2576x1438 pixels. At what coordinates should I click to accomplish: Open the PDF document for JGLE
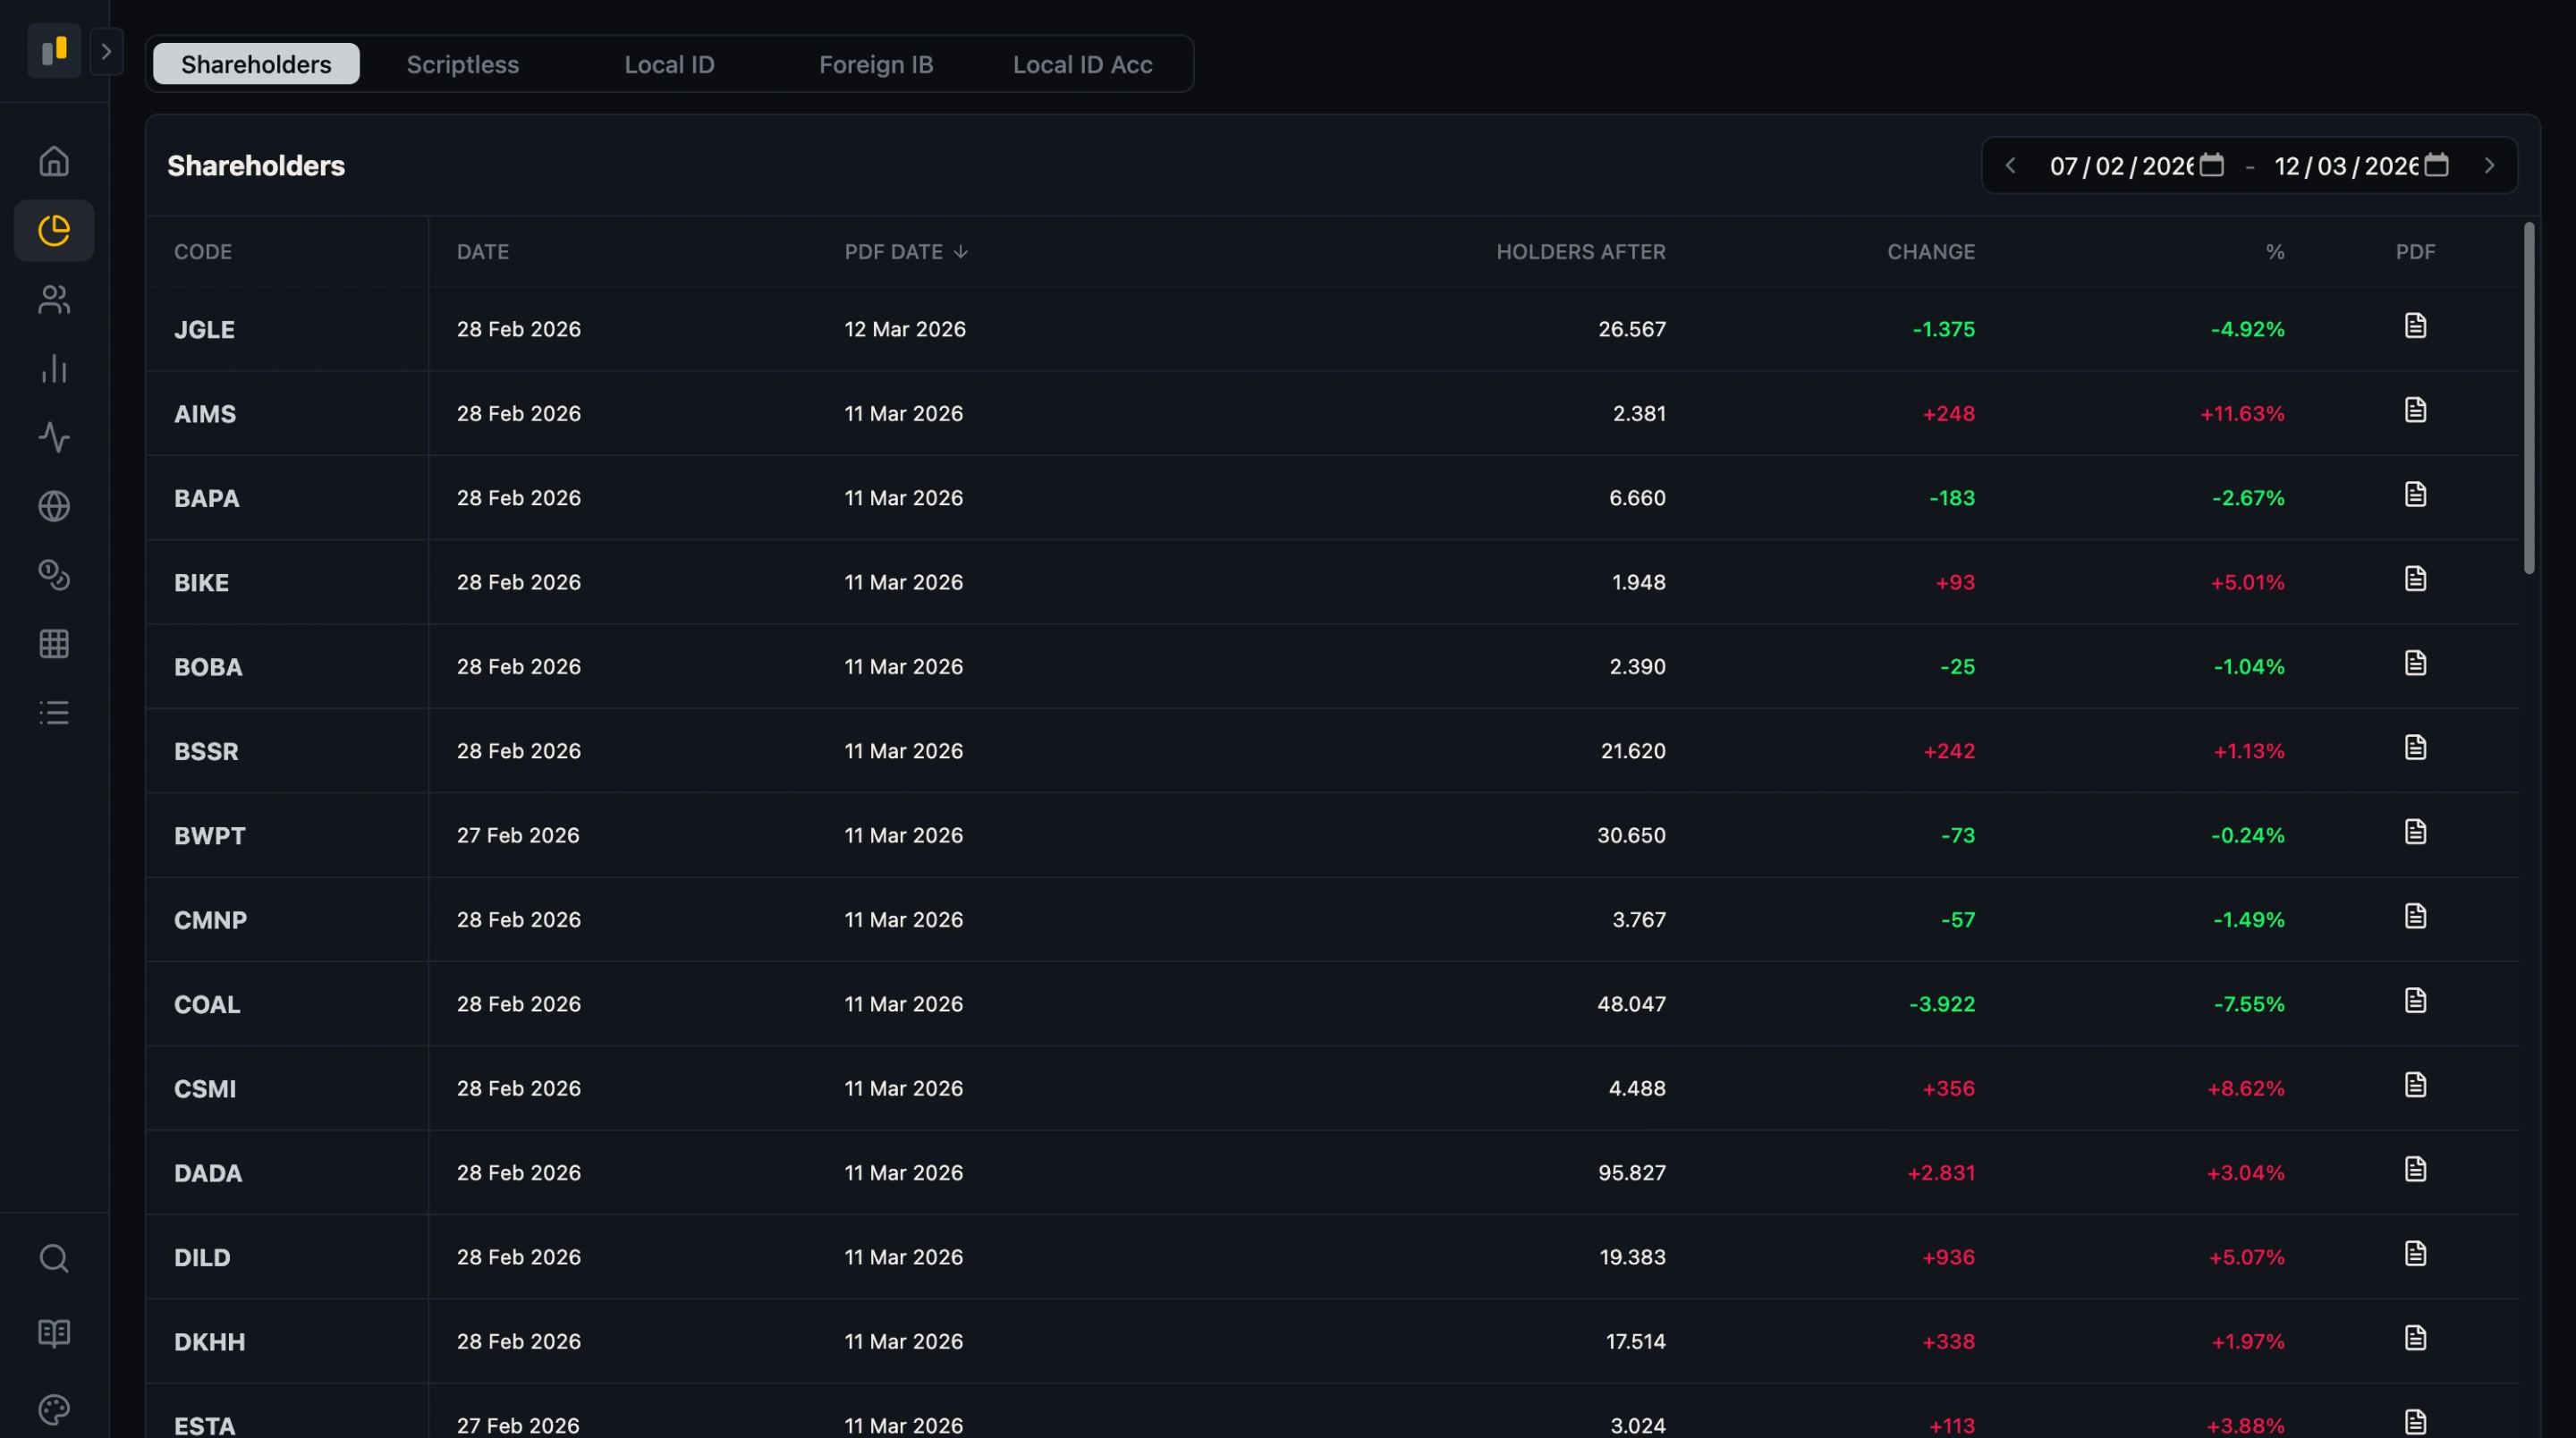(x=2415, y=325)
